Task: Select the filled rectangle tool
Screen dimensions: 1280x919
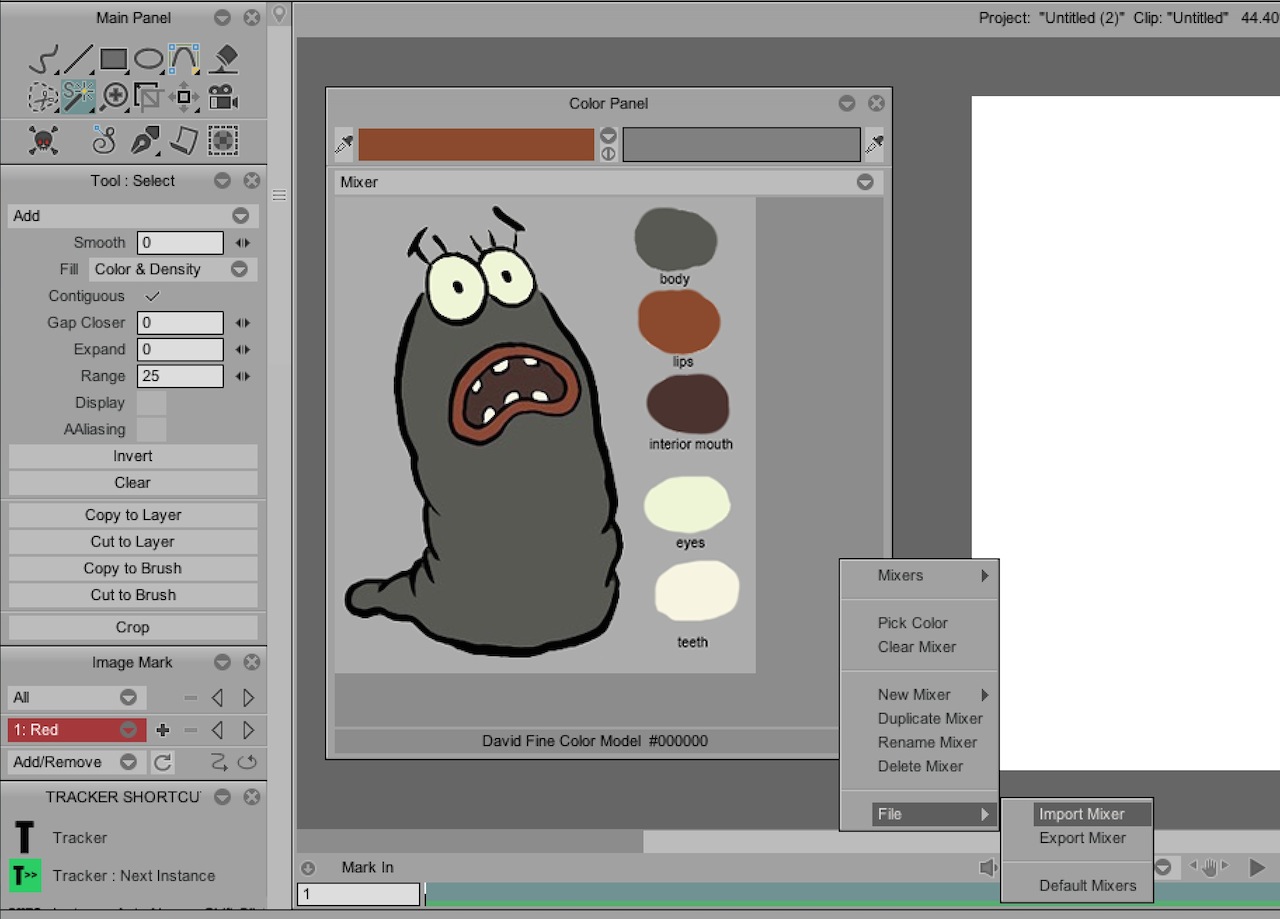Action: [113, 60]
